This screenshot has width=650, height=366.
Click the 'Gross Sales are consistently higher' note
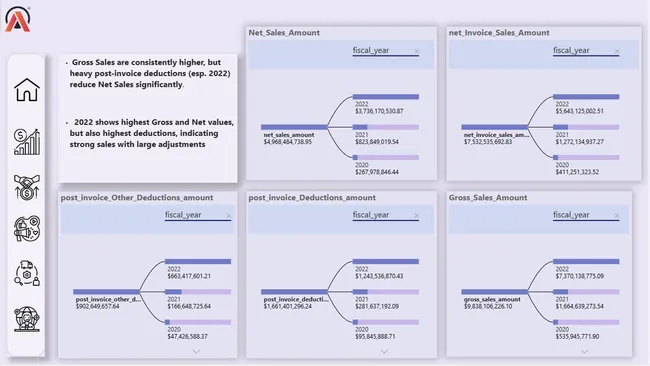coord(150,73)
